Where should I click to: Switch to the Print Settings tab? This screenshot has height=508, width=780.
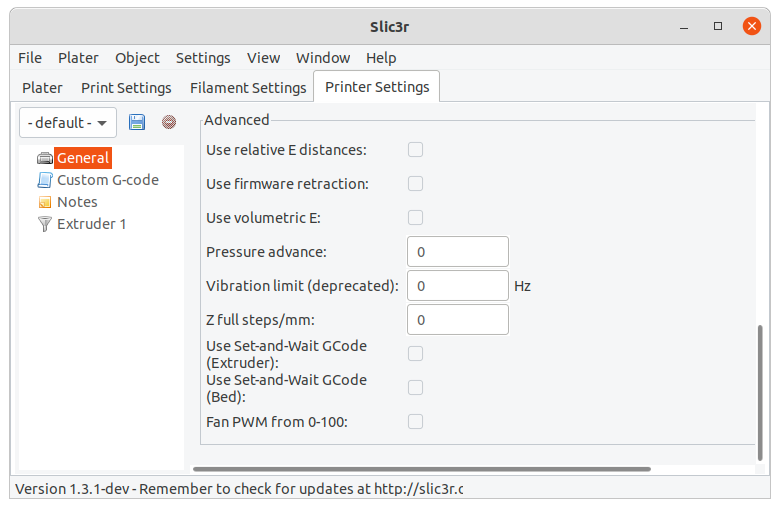pos(126,88)
